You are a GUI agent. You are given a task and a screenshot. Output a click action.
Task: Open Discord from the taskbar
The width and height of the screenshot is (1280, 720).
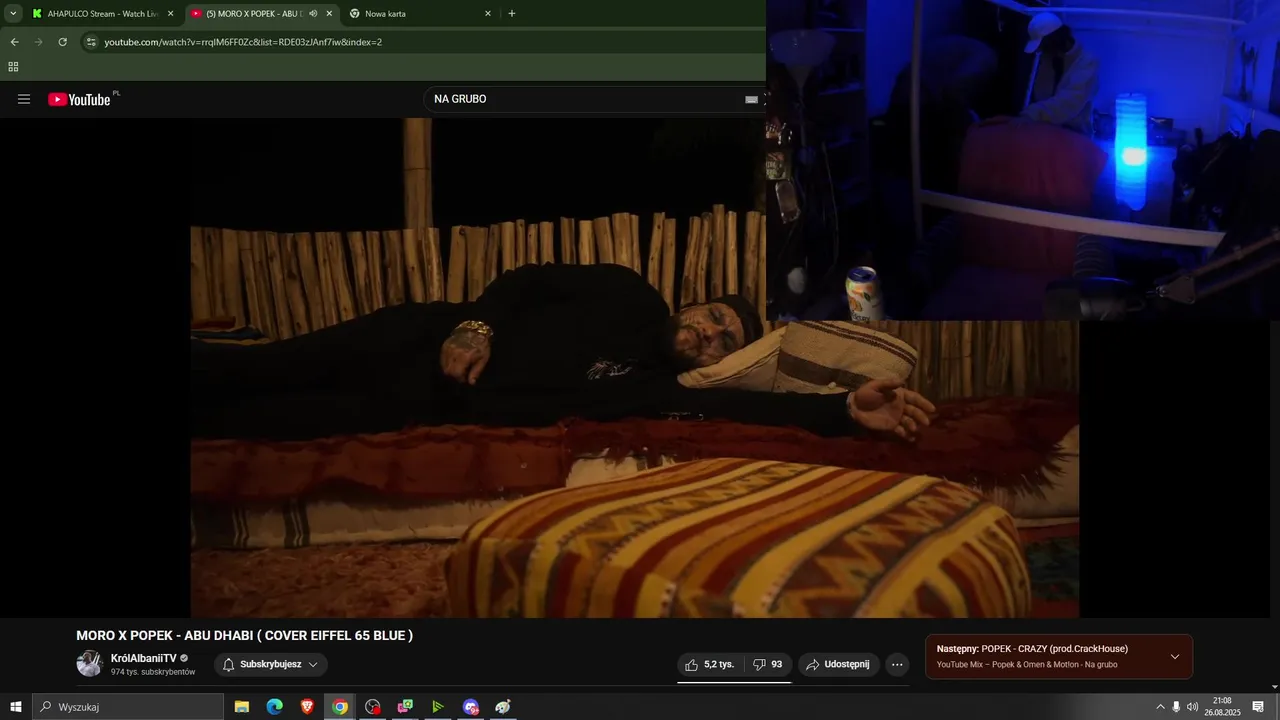(471, 707)
